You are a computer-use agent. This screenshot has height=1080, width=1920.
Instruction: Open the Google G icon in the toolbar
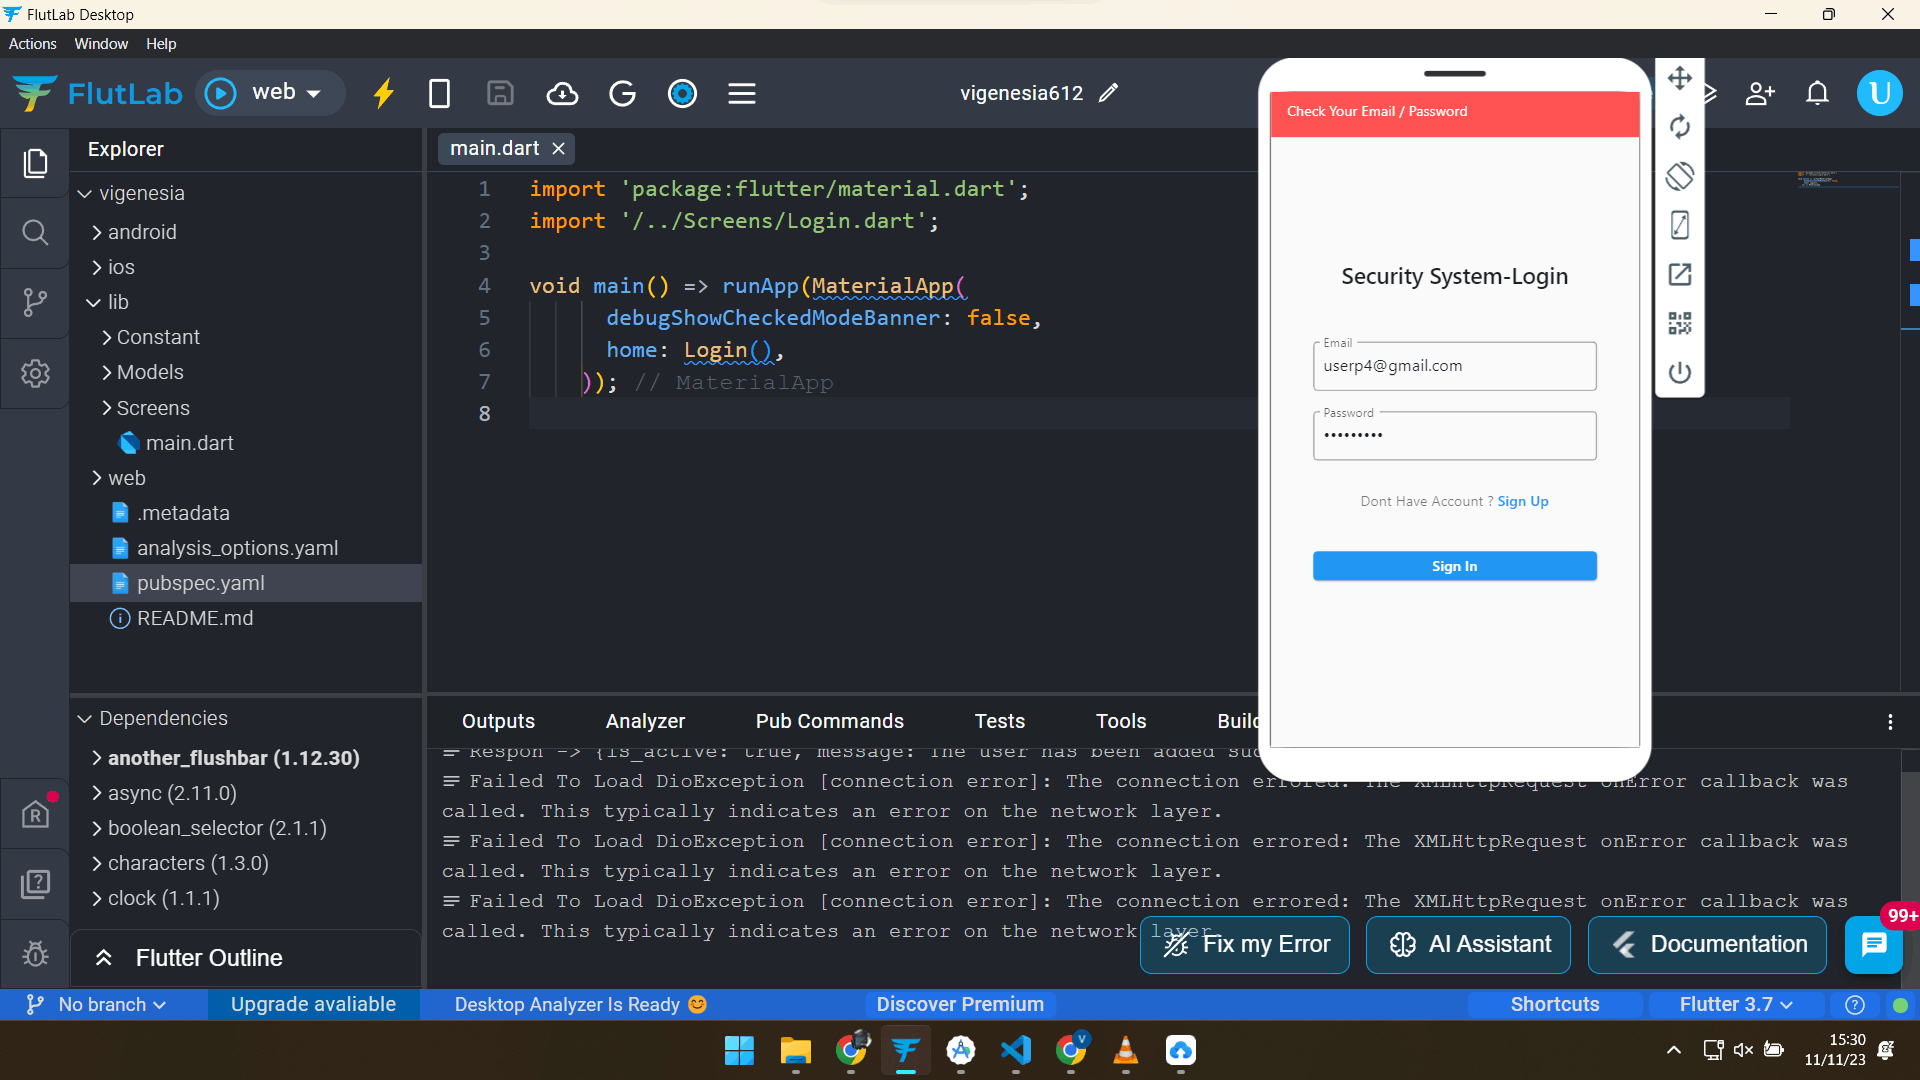pos(622,93)
